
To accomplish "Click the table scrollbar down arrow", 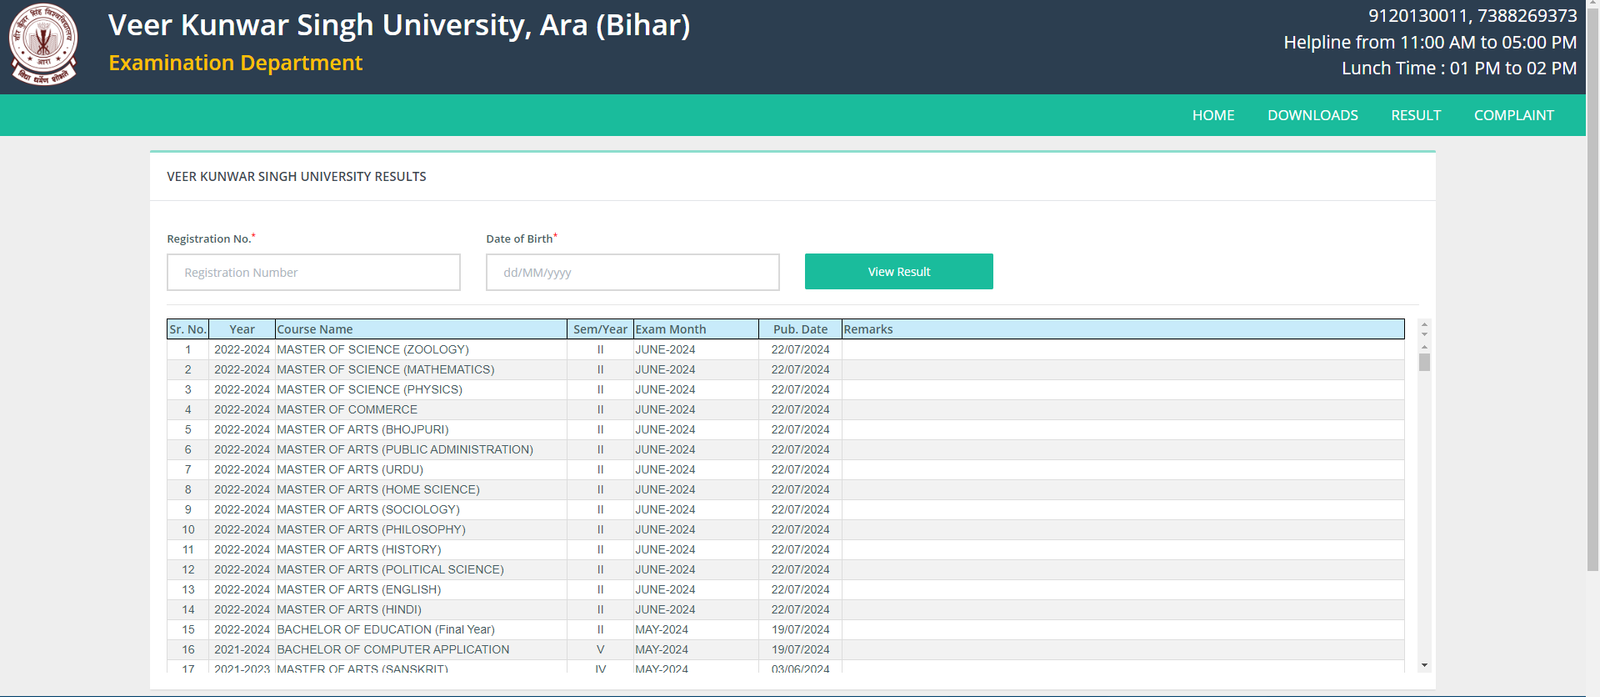I will pos(1424,665).
